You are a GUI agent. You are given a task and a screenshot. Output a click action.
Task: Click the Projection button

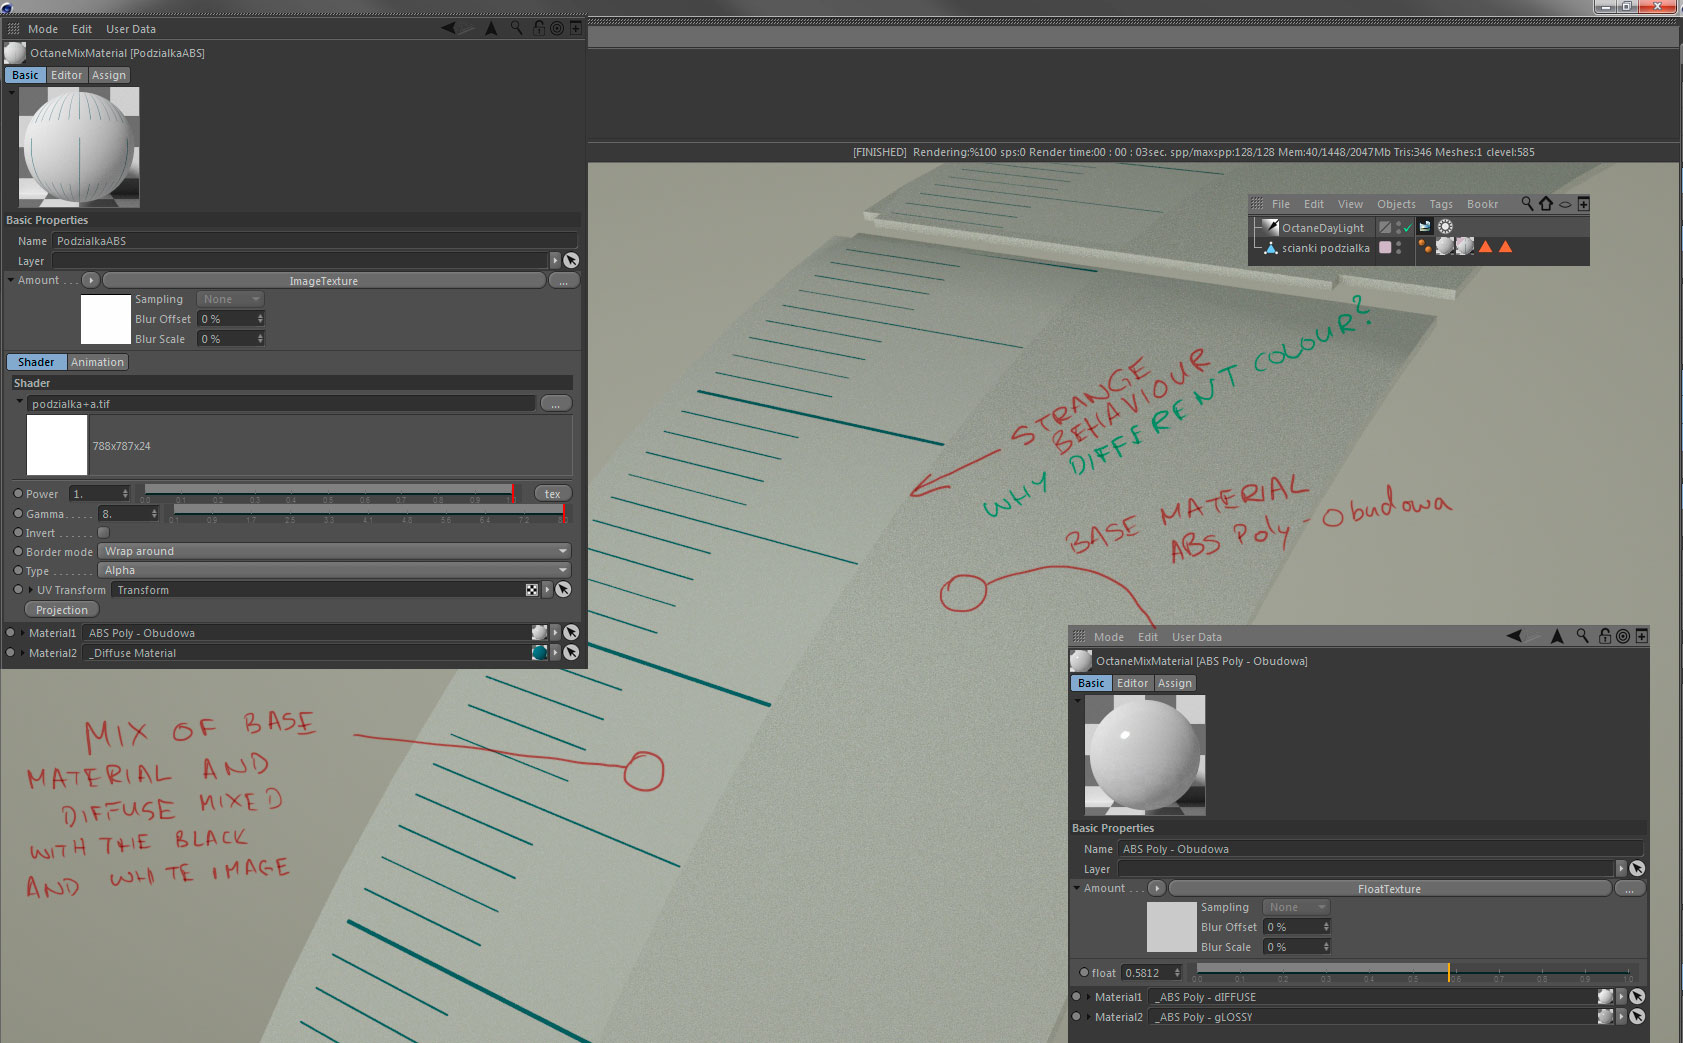pos(62,610)
